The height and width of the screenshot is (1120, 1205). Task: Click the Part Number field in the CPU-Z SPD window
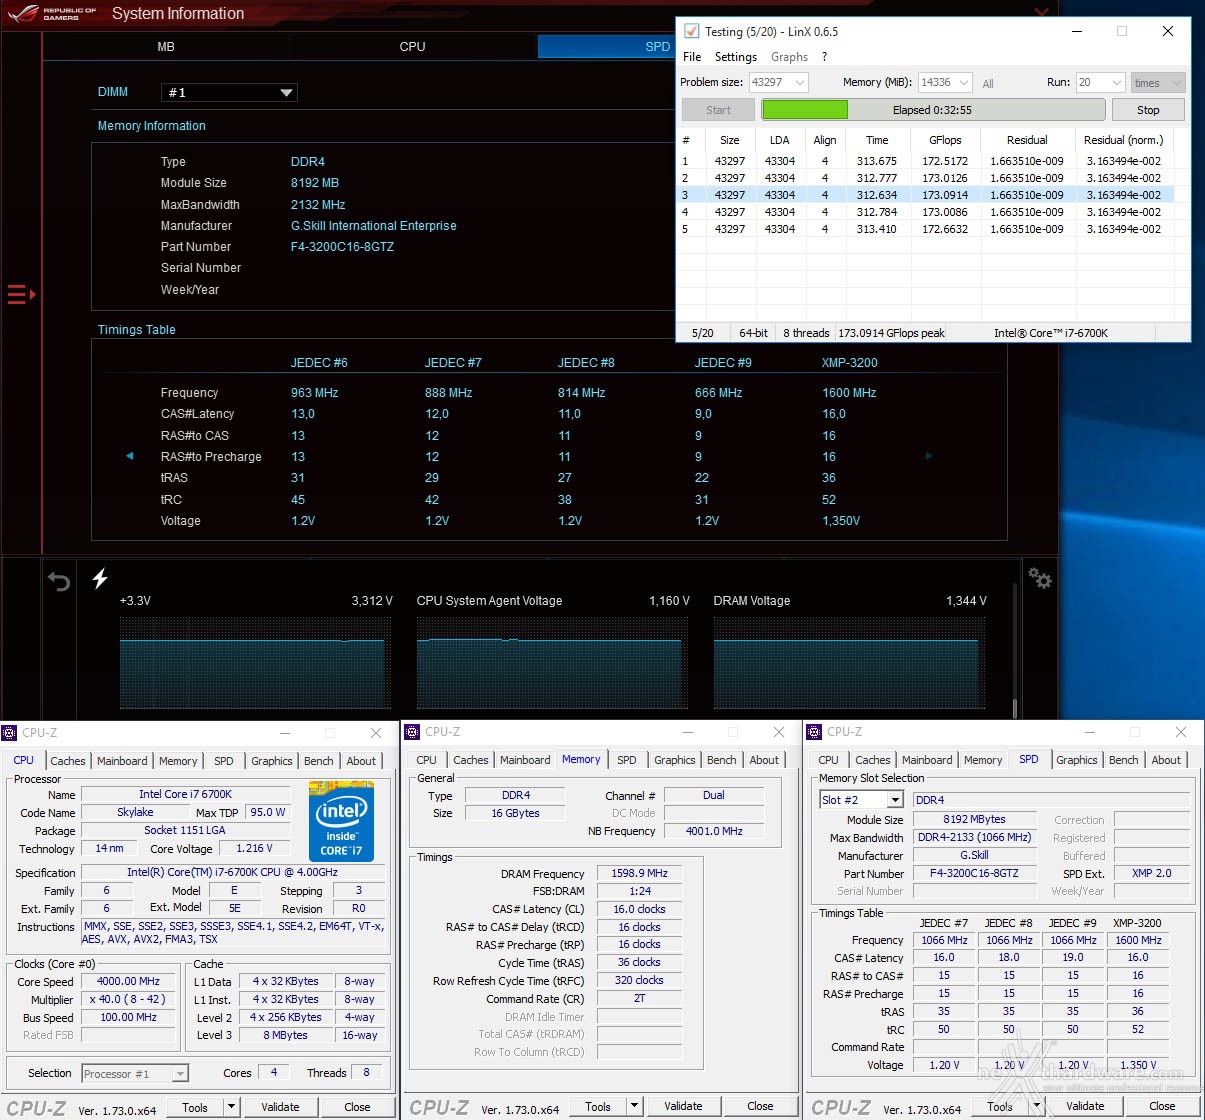tap(974, 873)
